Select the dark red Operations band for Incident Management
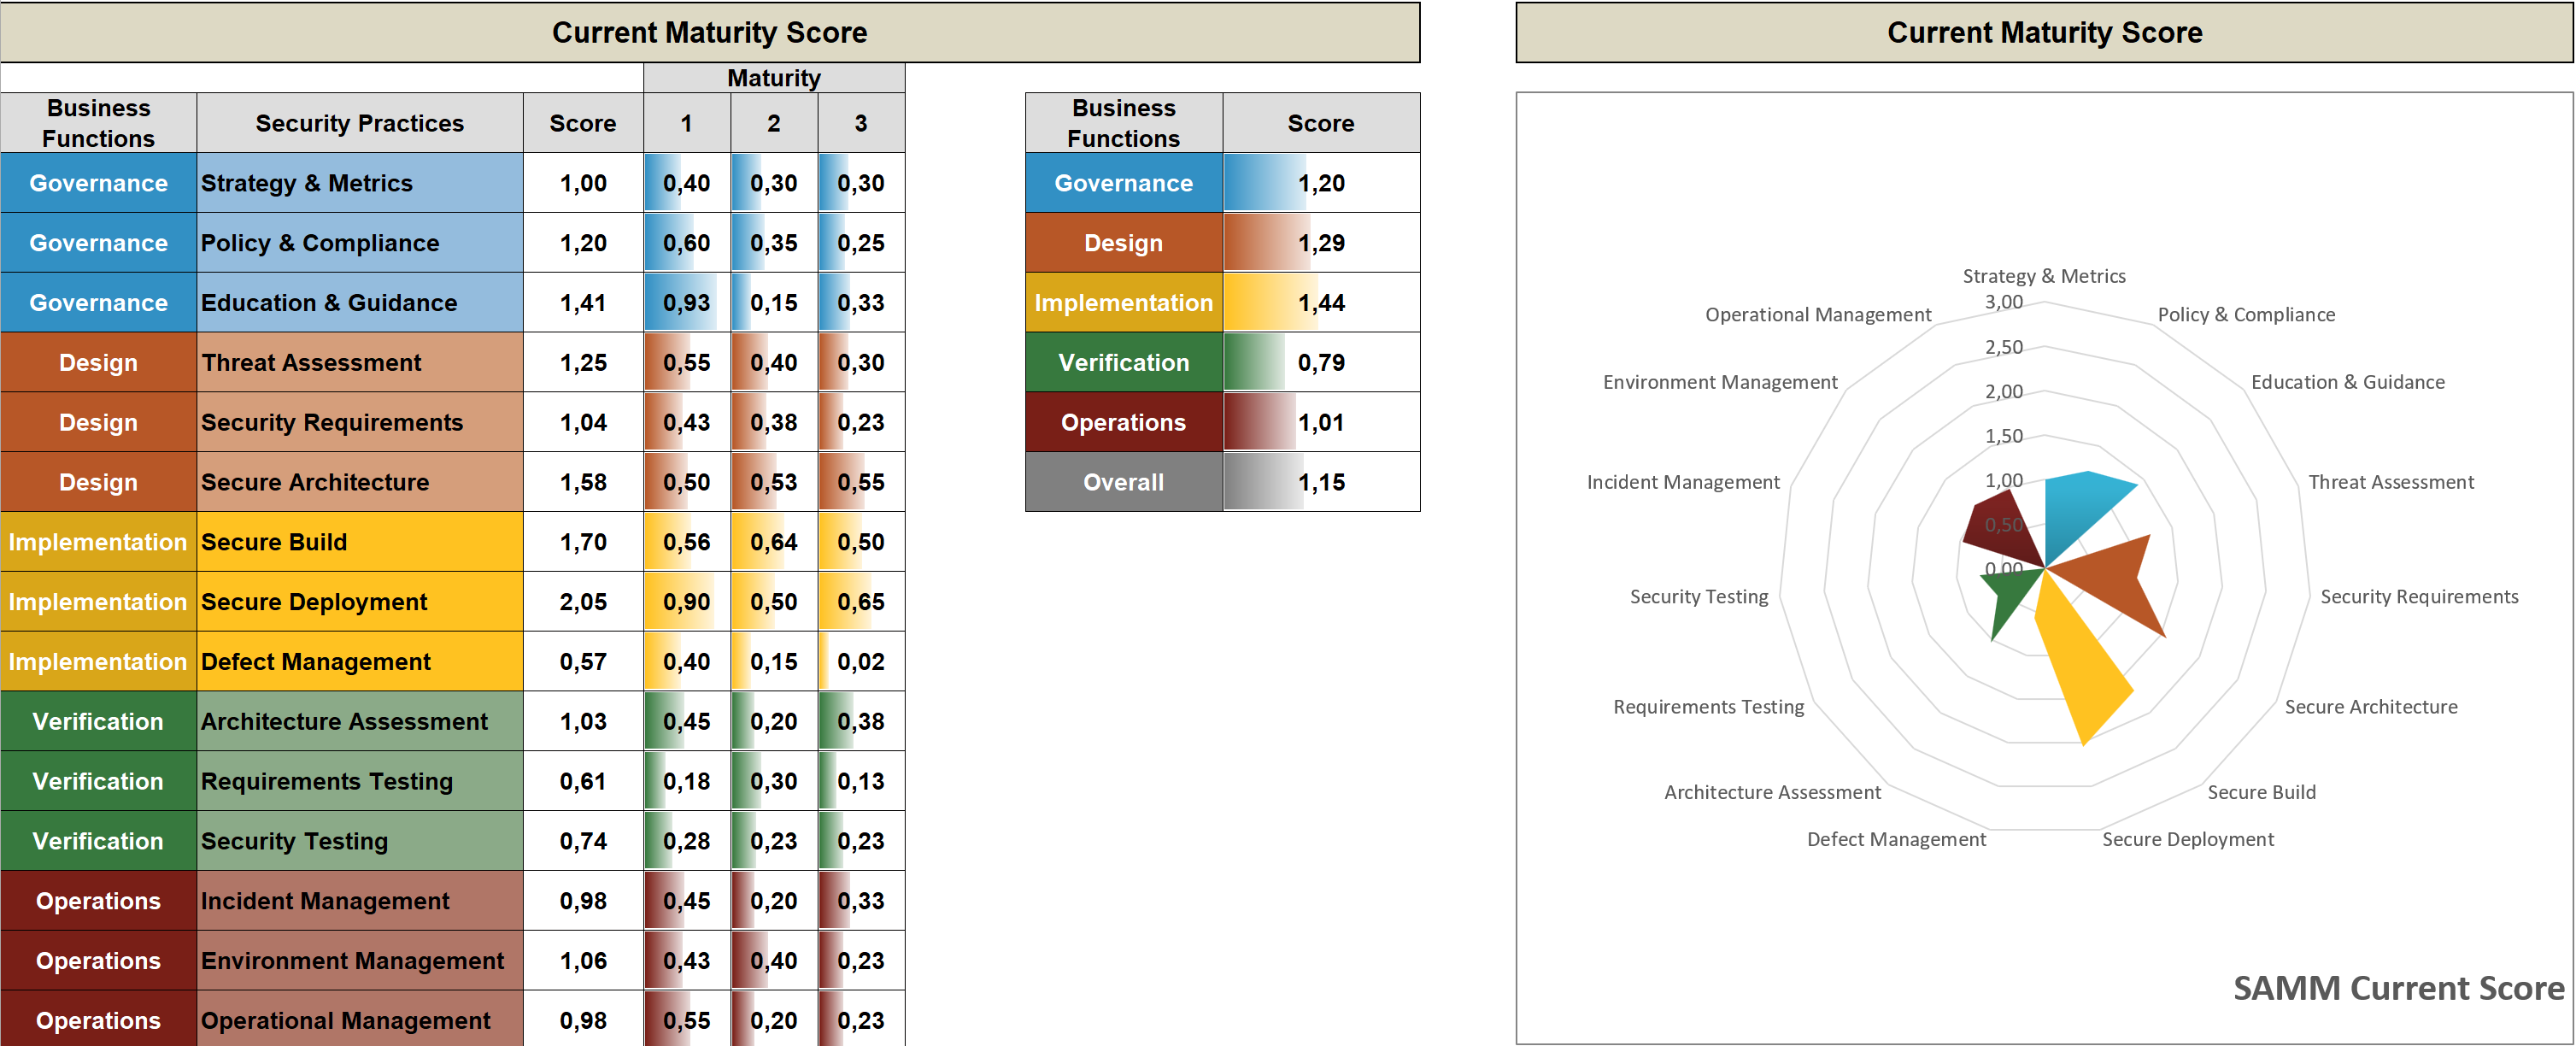2576x1046 pixels. (x=97, y=900)
